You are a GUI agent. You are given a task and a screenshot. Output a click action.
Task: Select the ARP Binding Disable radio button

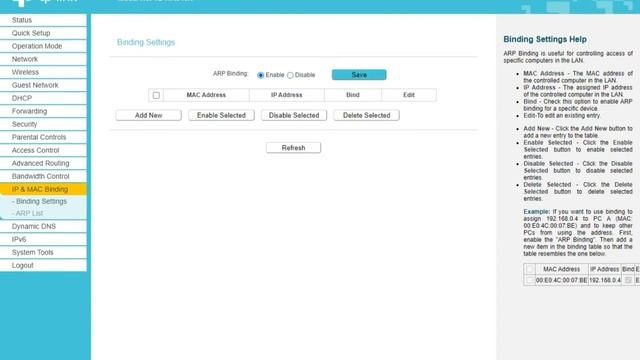click(290, 76)
